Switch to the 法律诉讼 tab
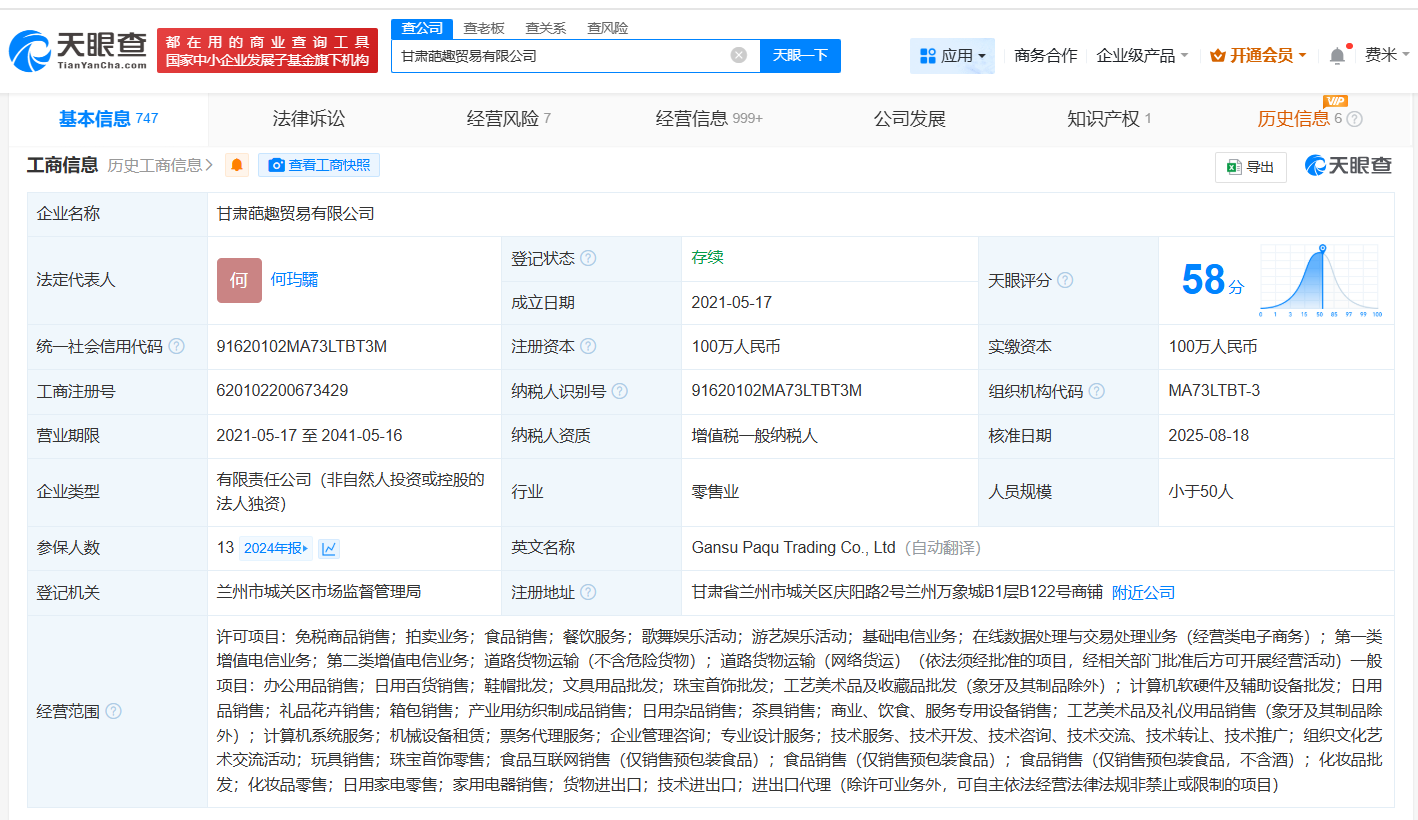This screenshot has width=1418, height=820. click(x=309, y=119)
